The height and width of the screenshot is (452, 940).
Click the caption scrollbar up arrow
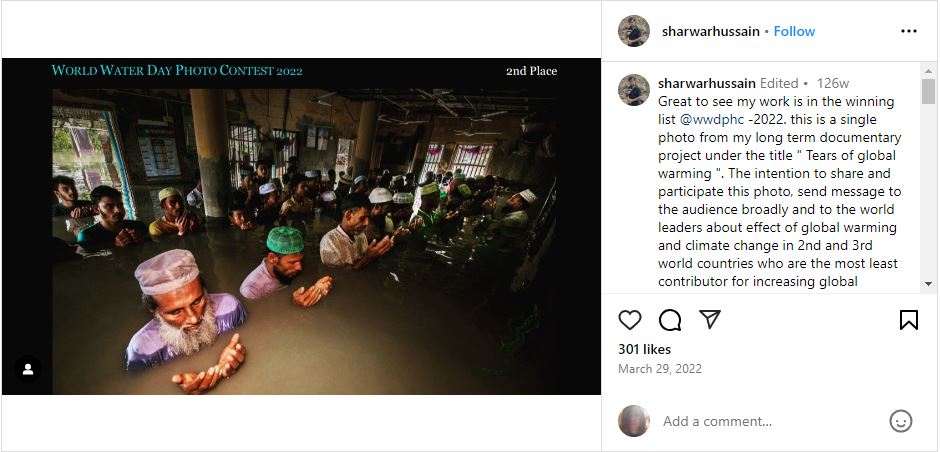coord(929,70)
